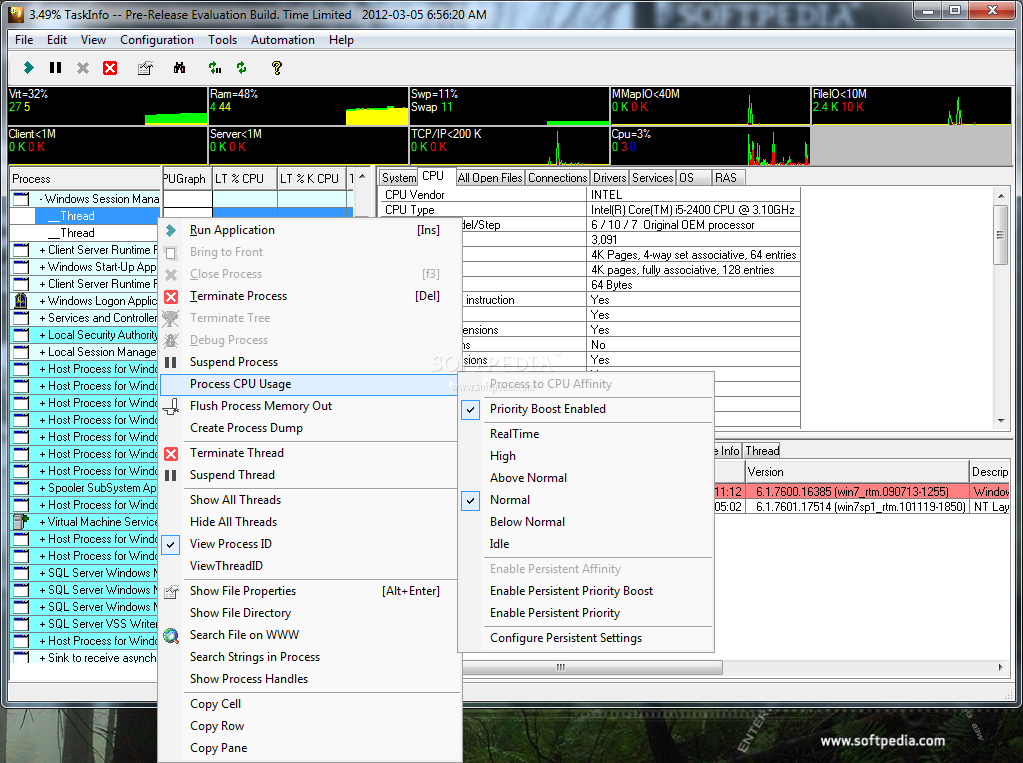Image resolution: width=1023 pixels, height=763 pixels.
Task: Set priority to Below Normal
Action: tap(527, 522)
